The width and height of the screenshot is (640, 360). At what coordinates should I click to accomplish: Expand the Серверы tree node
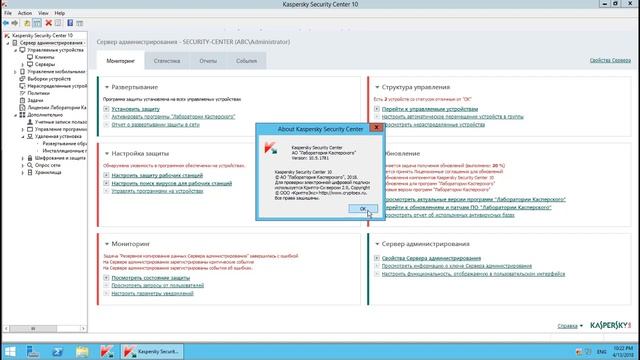[23, 64]
